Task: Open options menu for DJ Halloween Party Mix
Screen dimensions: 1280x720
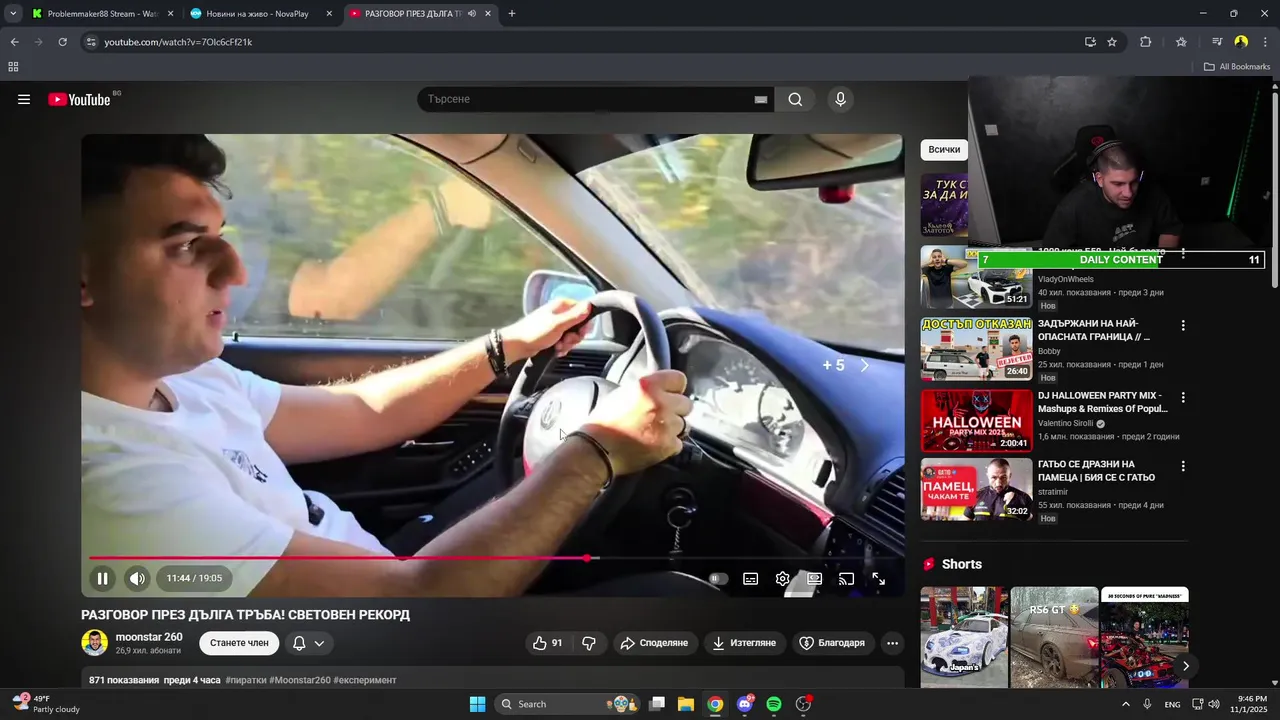Action: 1183,397
